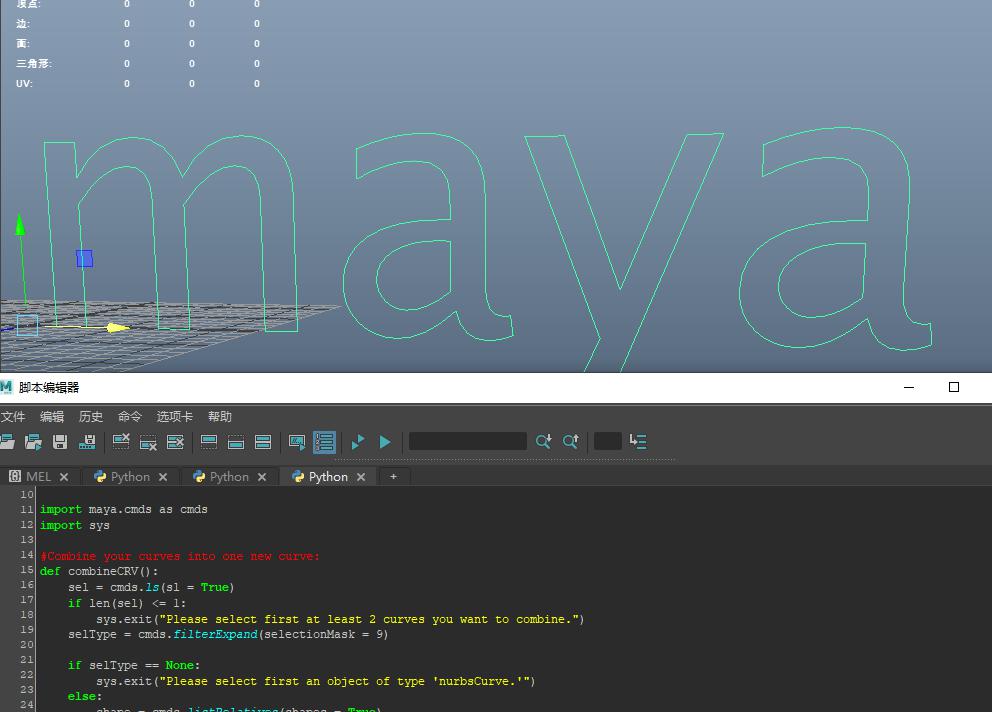
Task: Click the Show Input pane icon
Action: [237, 441]
